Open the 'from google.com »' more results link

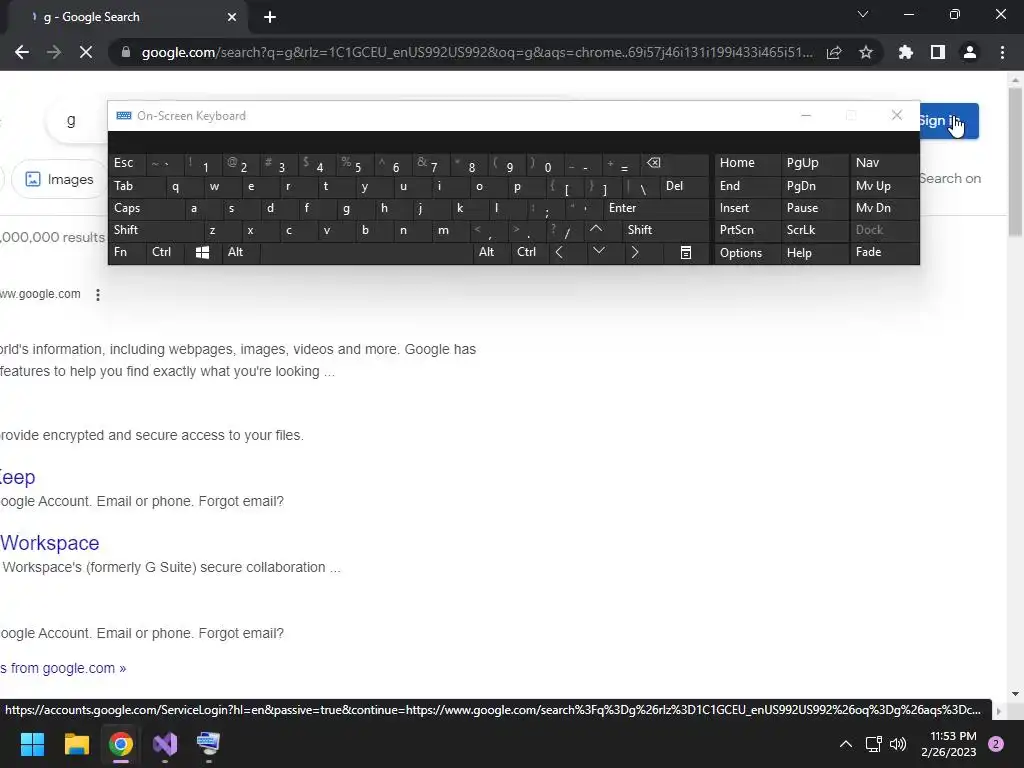pyautogui.click(x=63, y=668)
